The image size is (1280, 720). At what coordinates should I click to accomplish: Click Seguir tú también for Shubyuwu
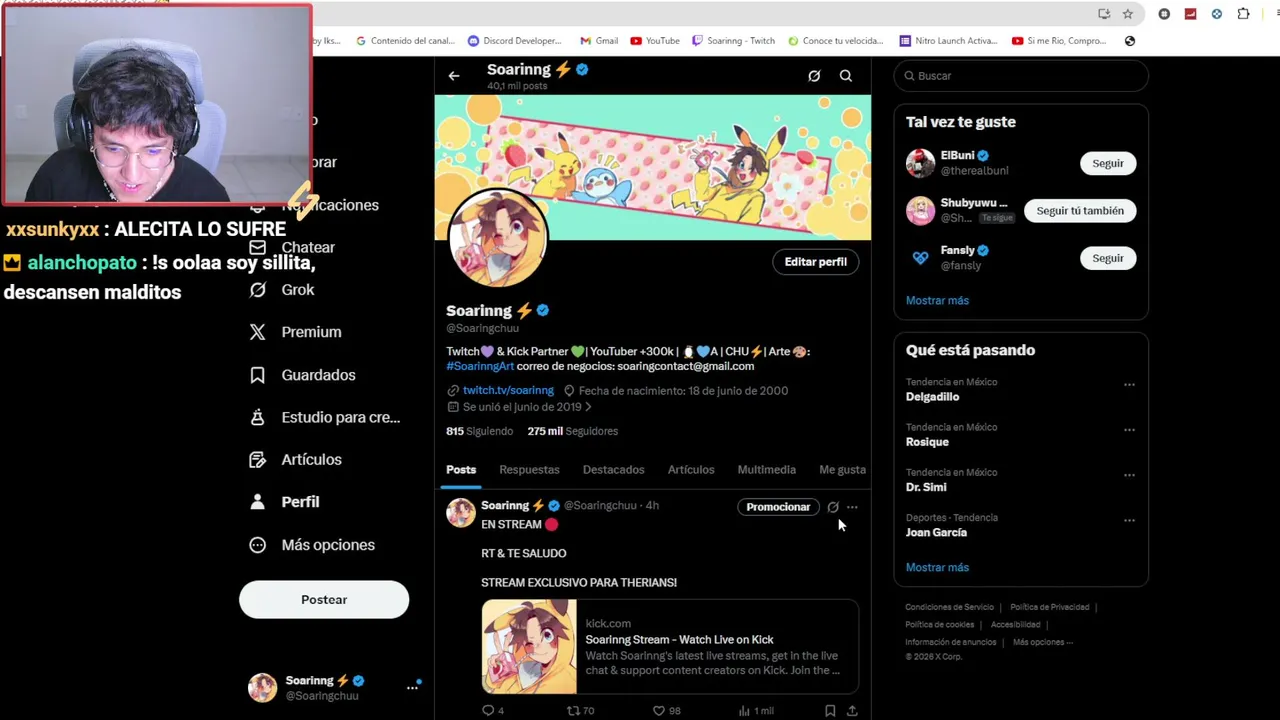point(1080,211)
